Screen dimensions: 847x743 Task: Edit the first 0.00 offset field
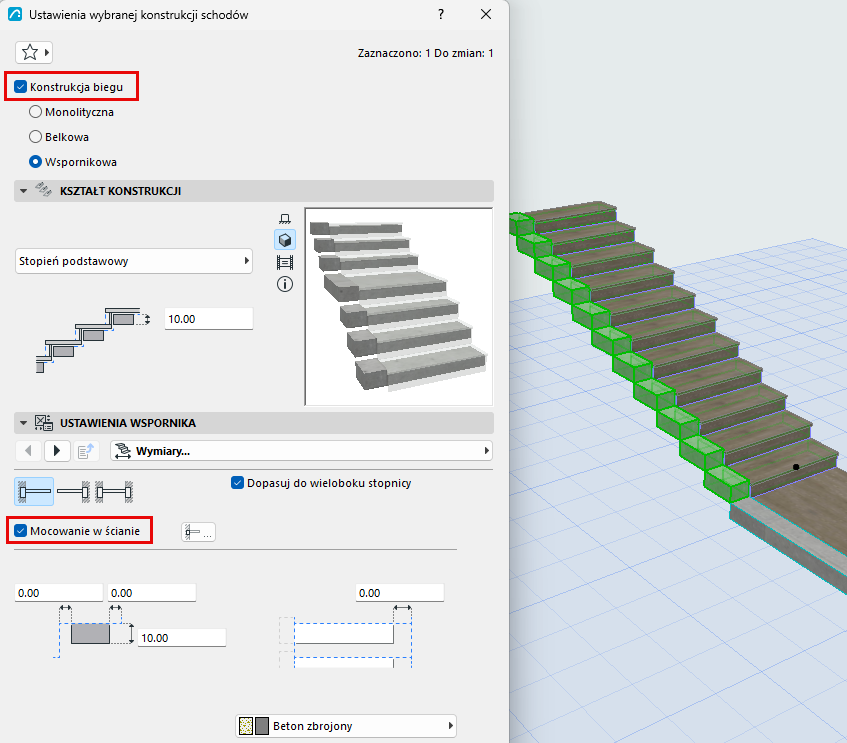point(59,593)
